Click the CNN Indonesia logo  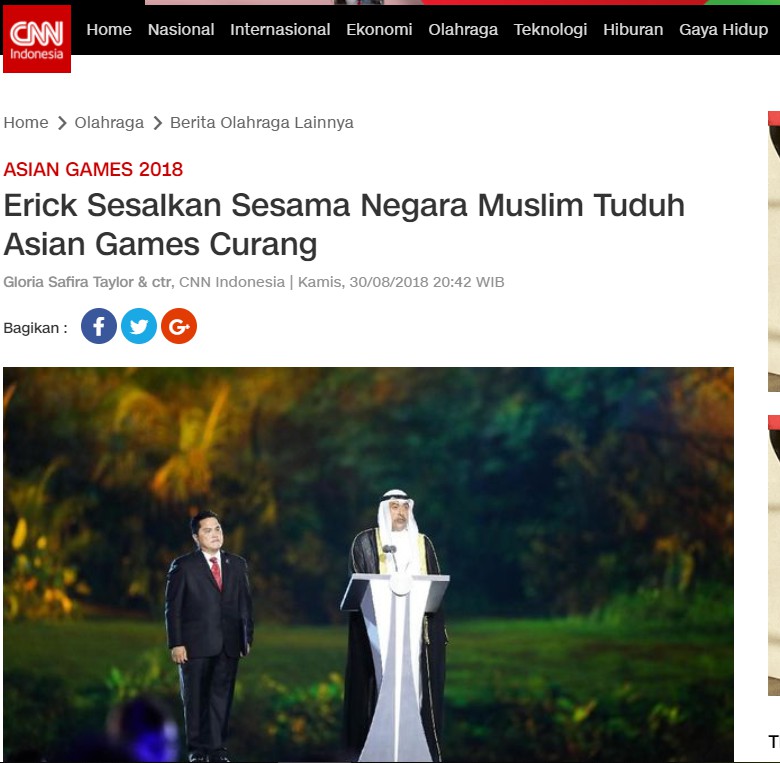37,39
